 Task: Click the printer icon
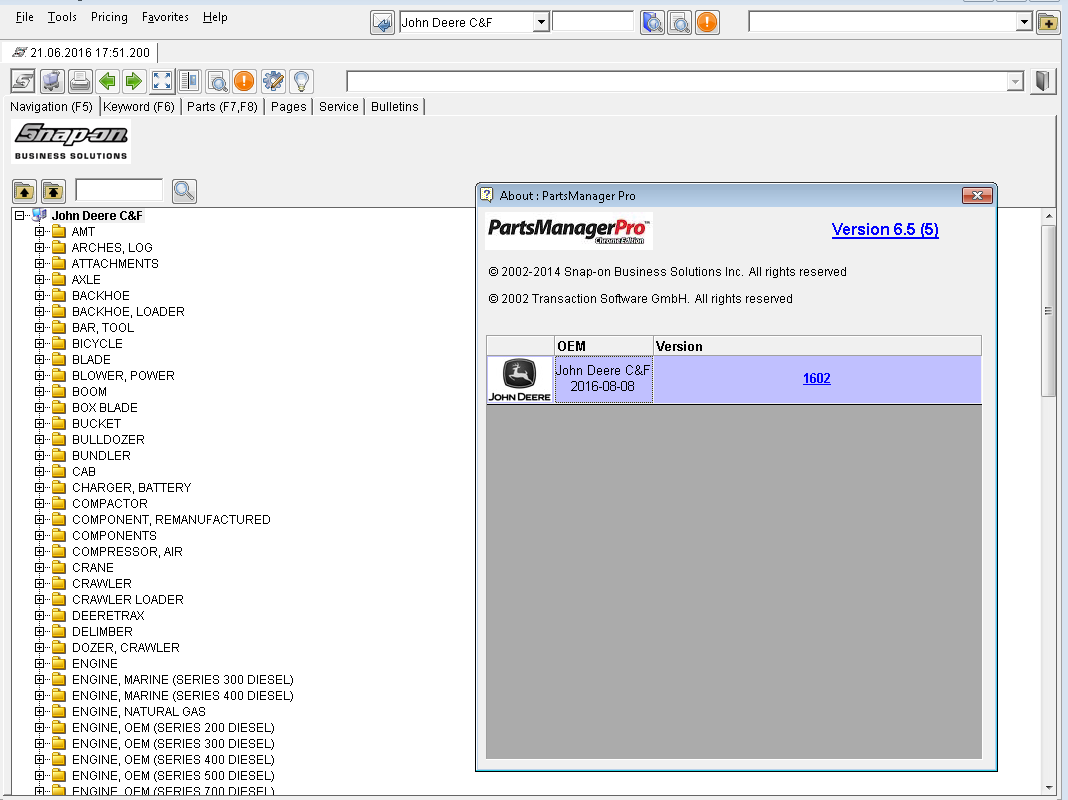pyautogui.click(x=80, y=81)
